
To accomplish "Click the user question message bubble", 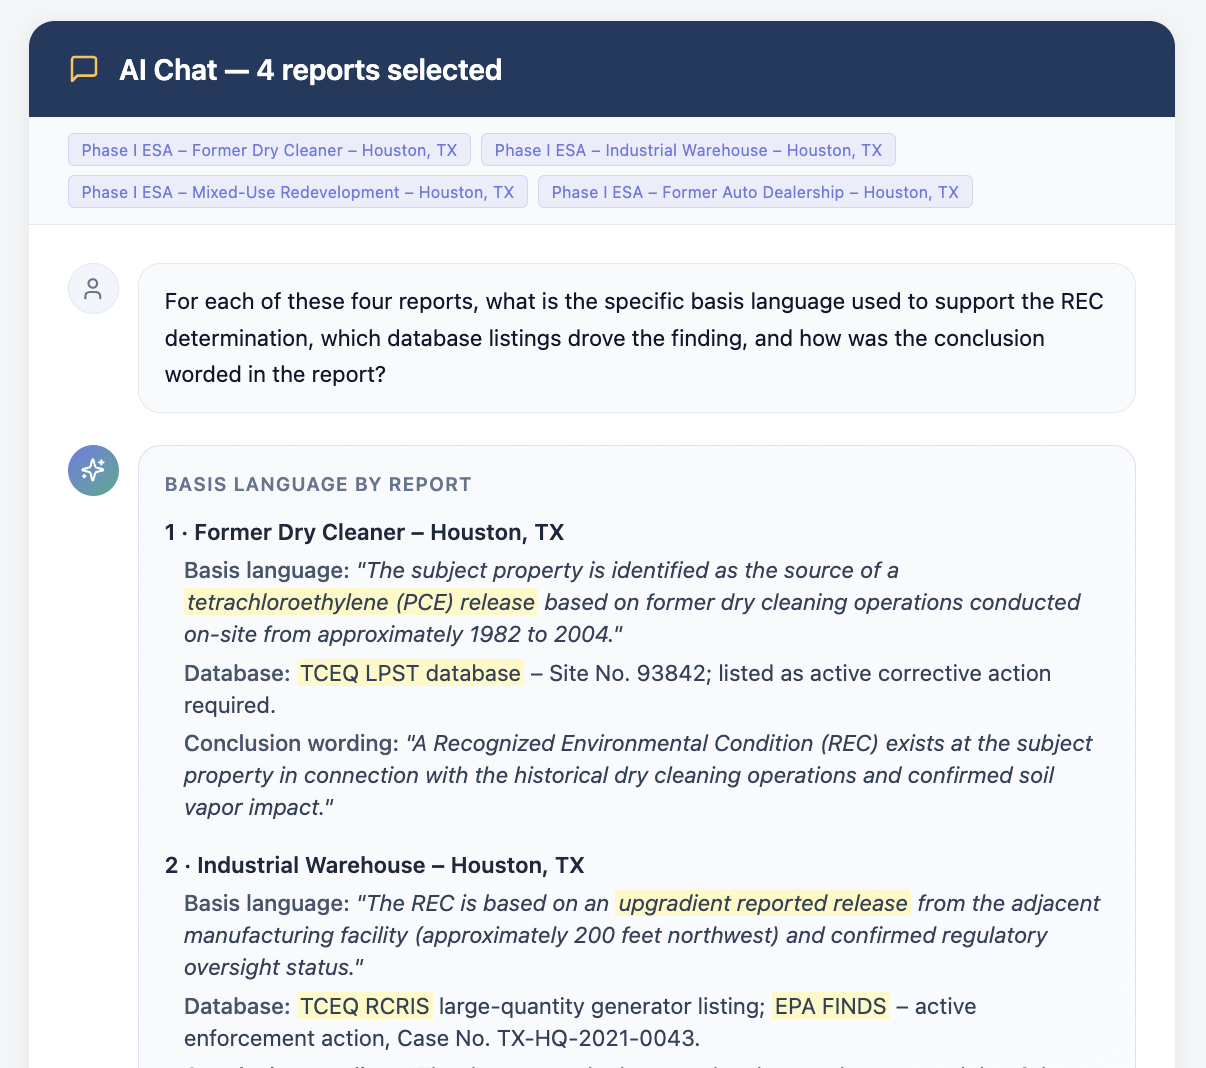I will [x=637, y=338].
